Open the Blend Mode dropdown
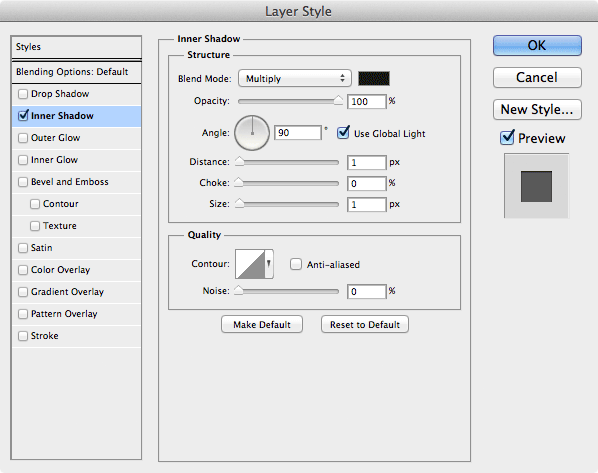 pos(294,79)
